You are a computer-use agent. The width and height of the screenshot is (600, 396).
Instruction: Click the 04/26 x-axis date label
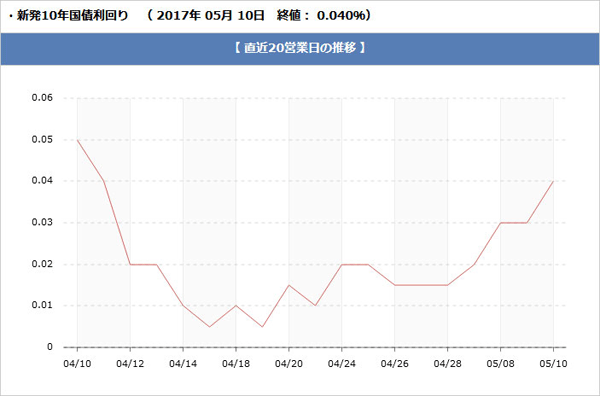395,363
